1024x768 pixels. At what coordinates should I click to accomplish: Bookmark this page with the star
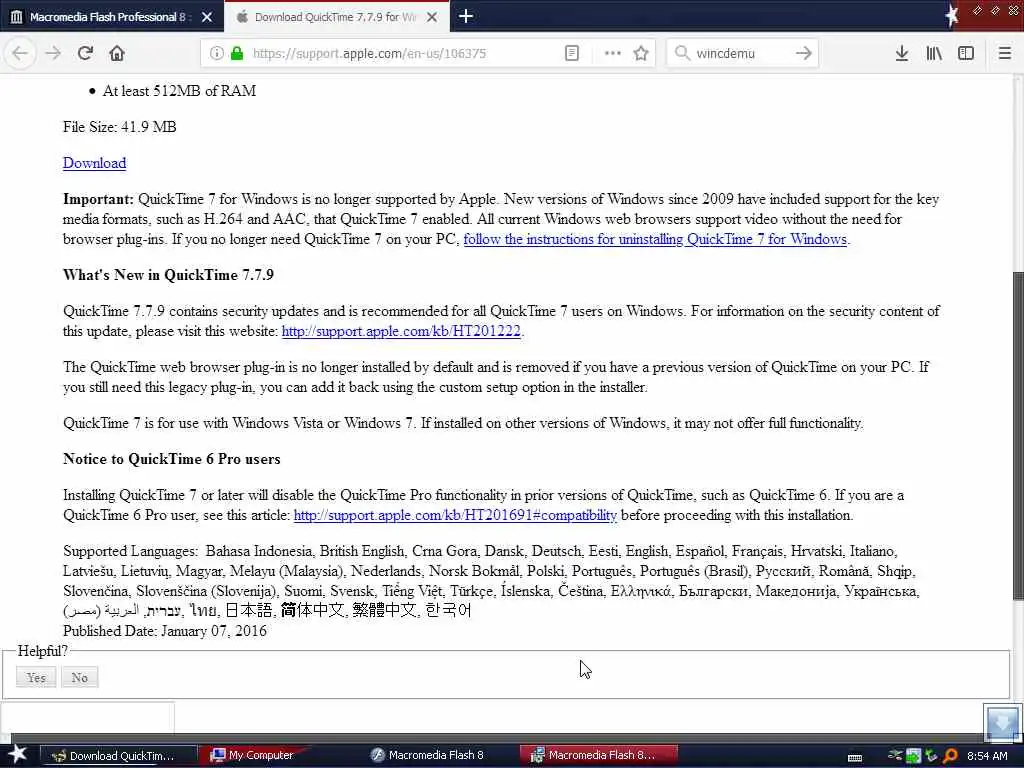click(x=641, y=53)
